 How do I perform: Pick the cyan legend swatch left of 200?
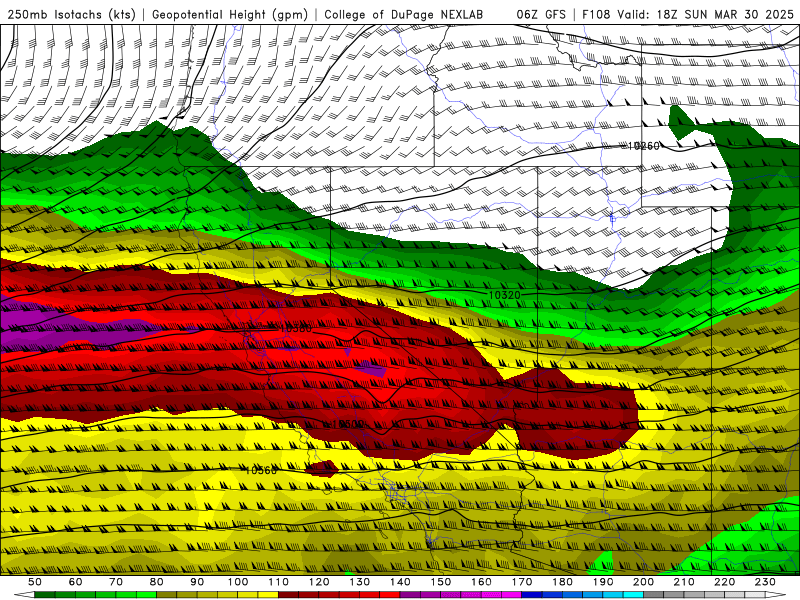pyautogui.click(x=634, y=595)
